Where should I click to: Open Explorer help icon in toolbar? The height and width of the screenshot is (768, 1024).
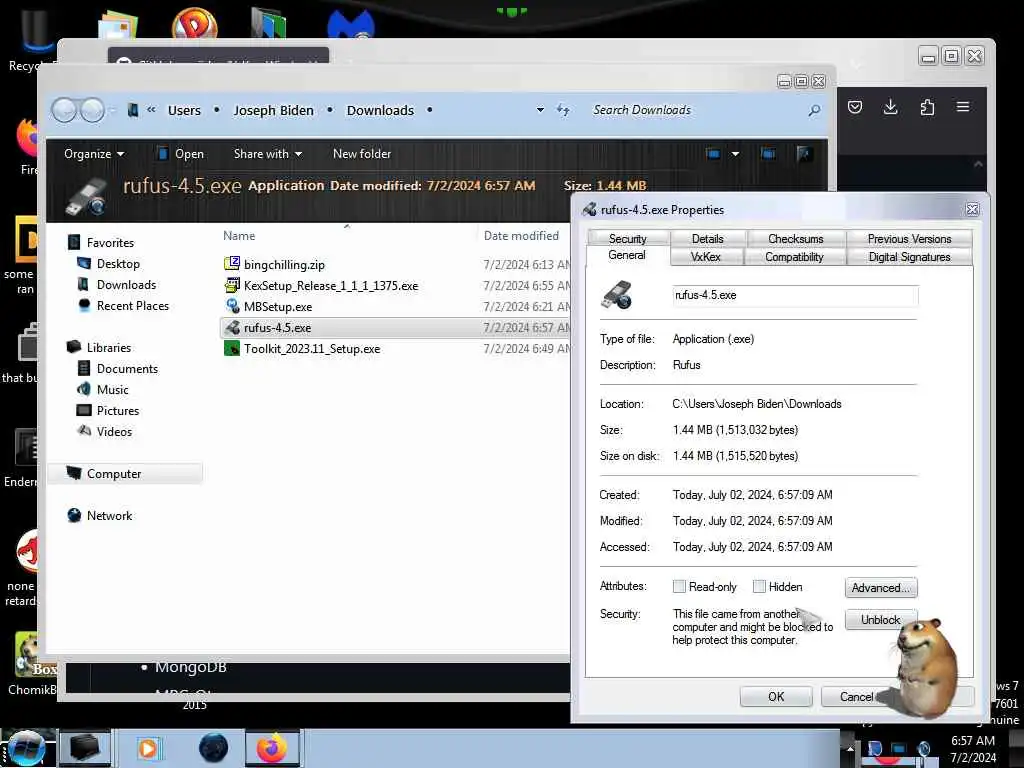coord(804,154)
